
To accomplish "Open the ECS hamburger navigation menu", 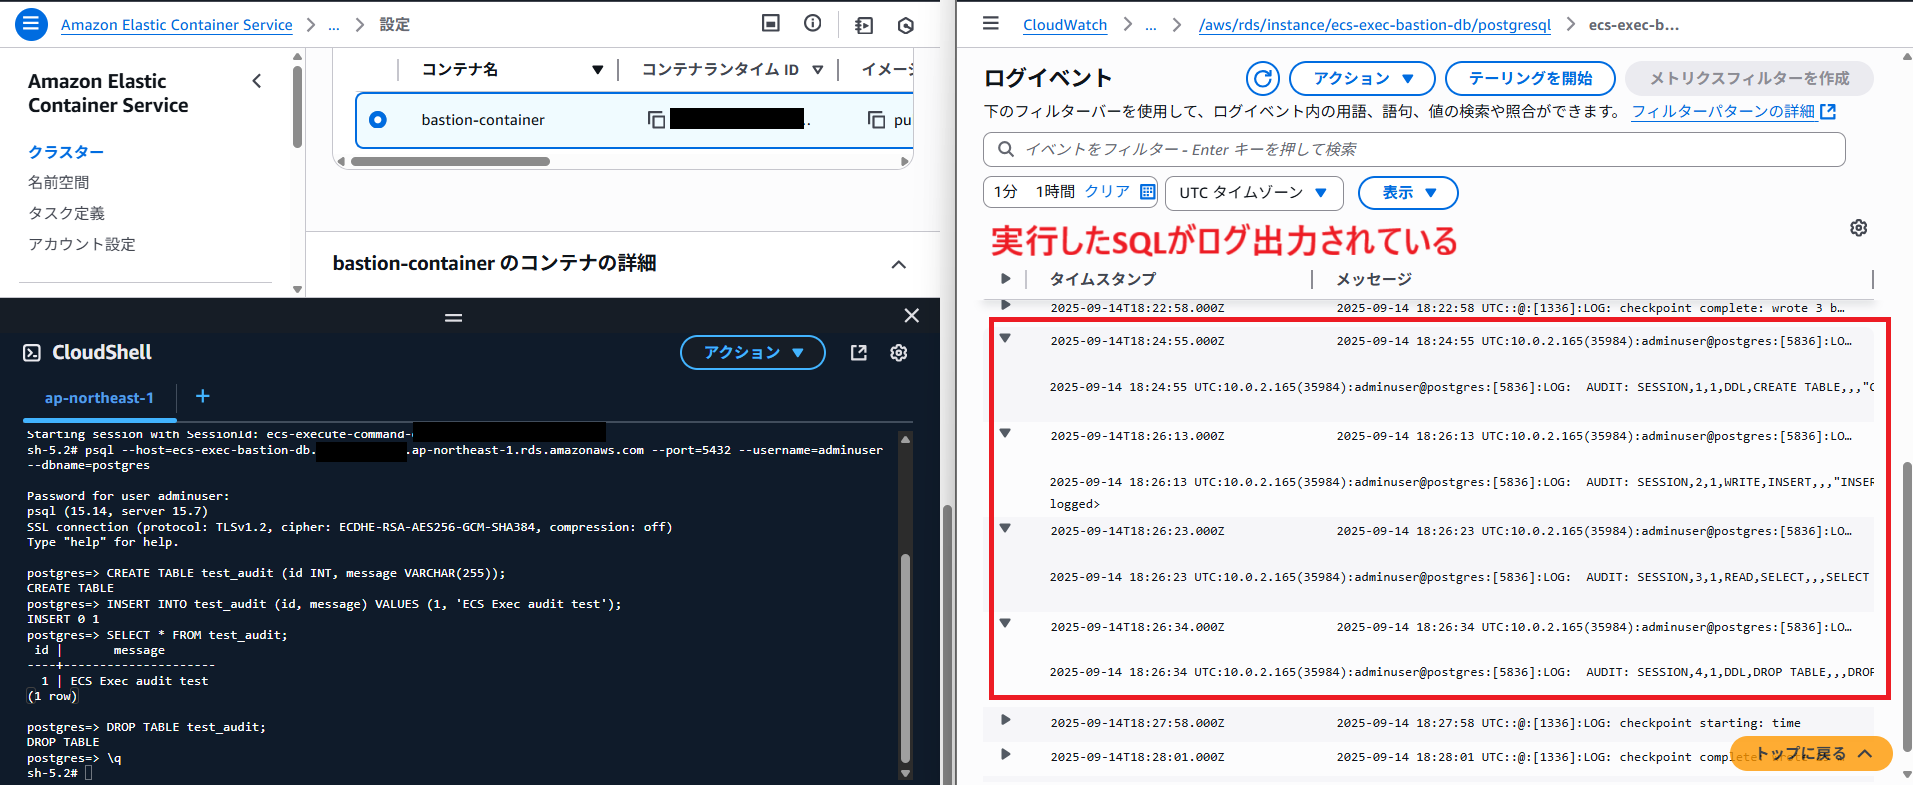I will pos(31,24).
